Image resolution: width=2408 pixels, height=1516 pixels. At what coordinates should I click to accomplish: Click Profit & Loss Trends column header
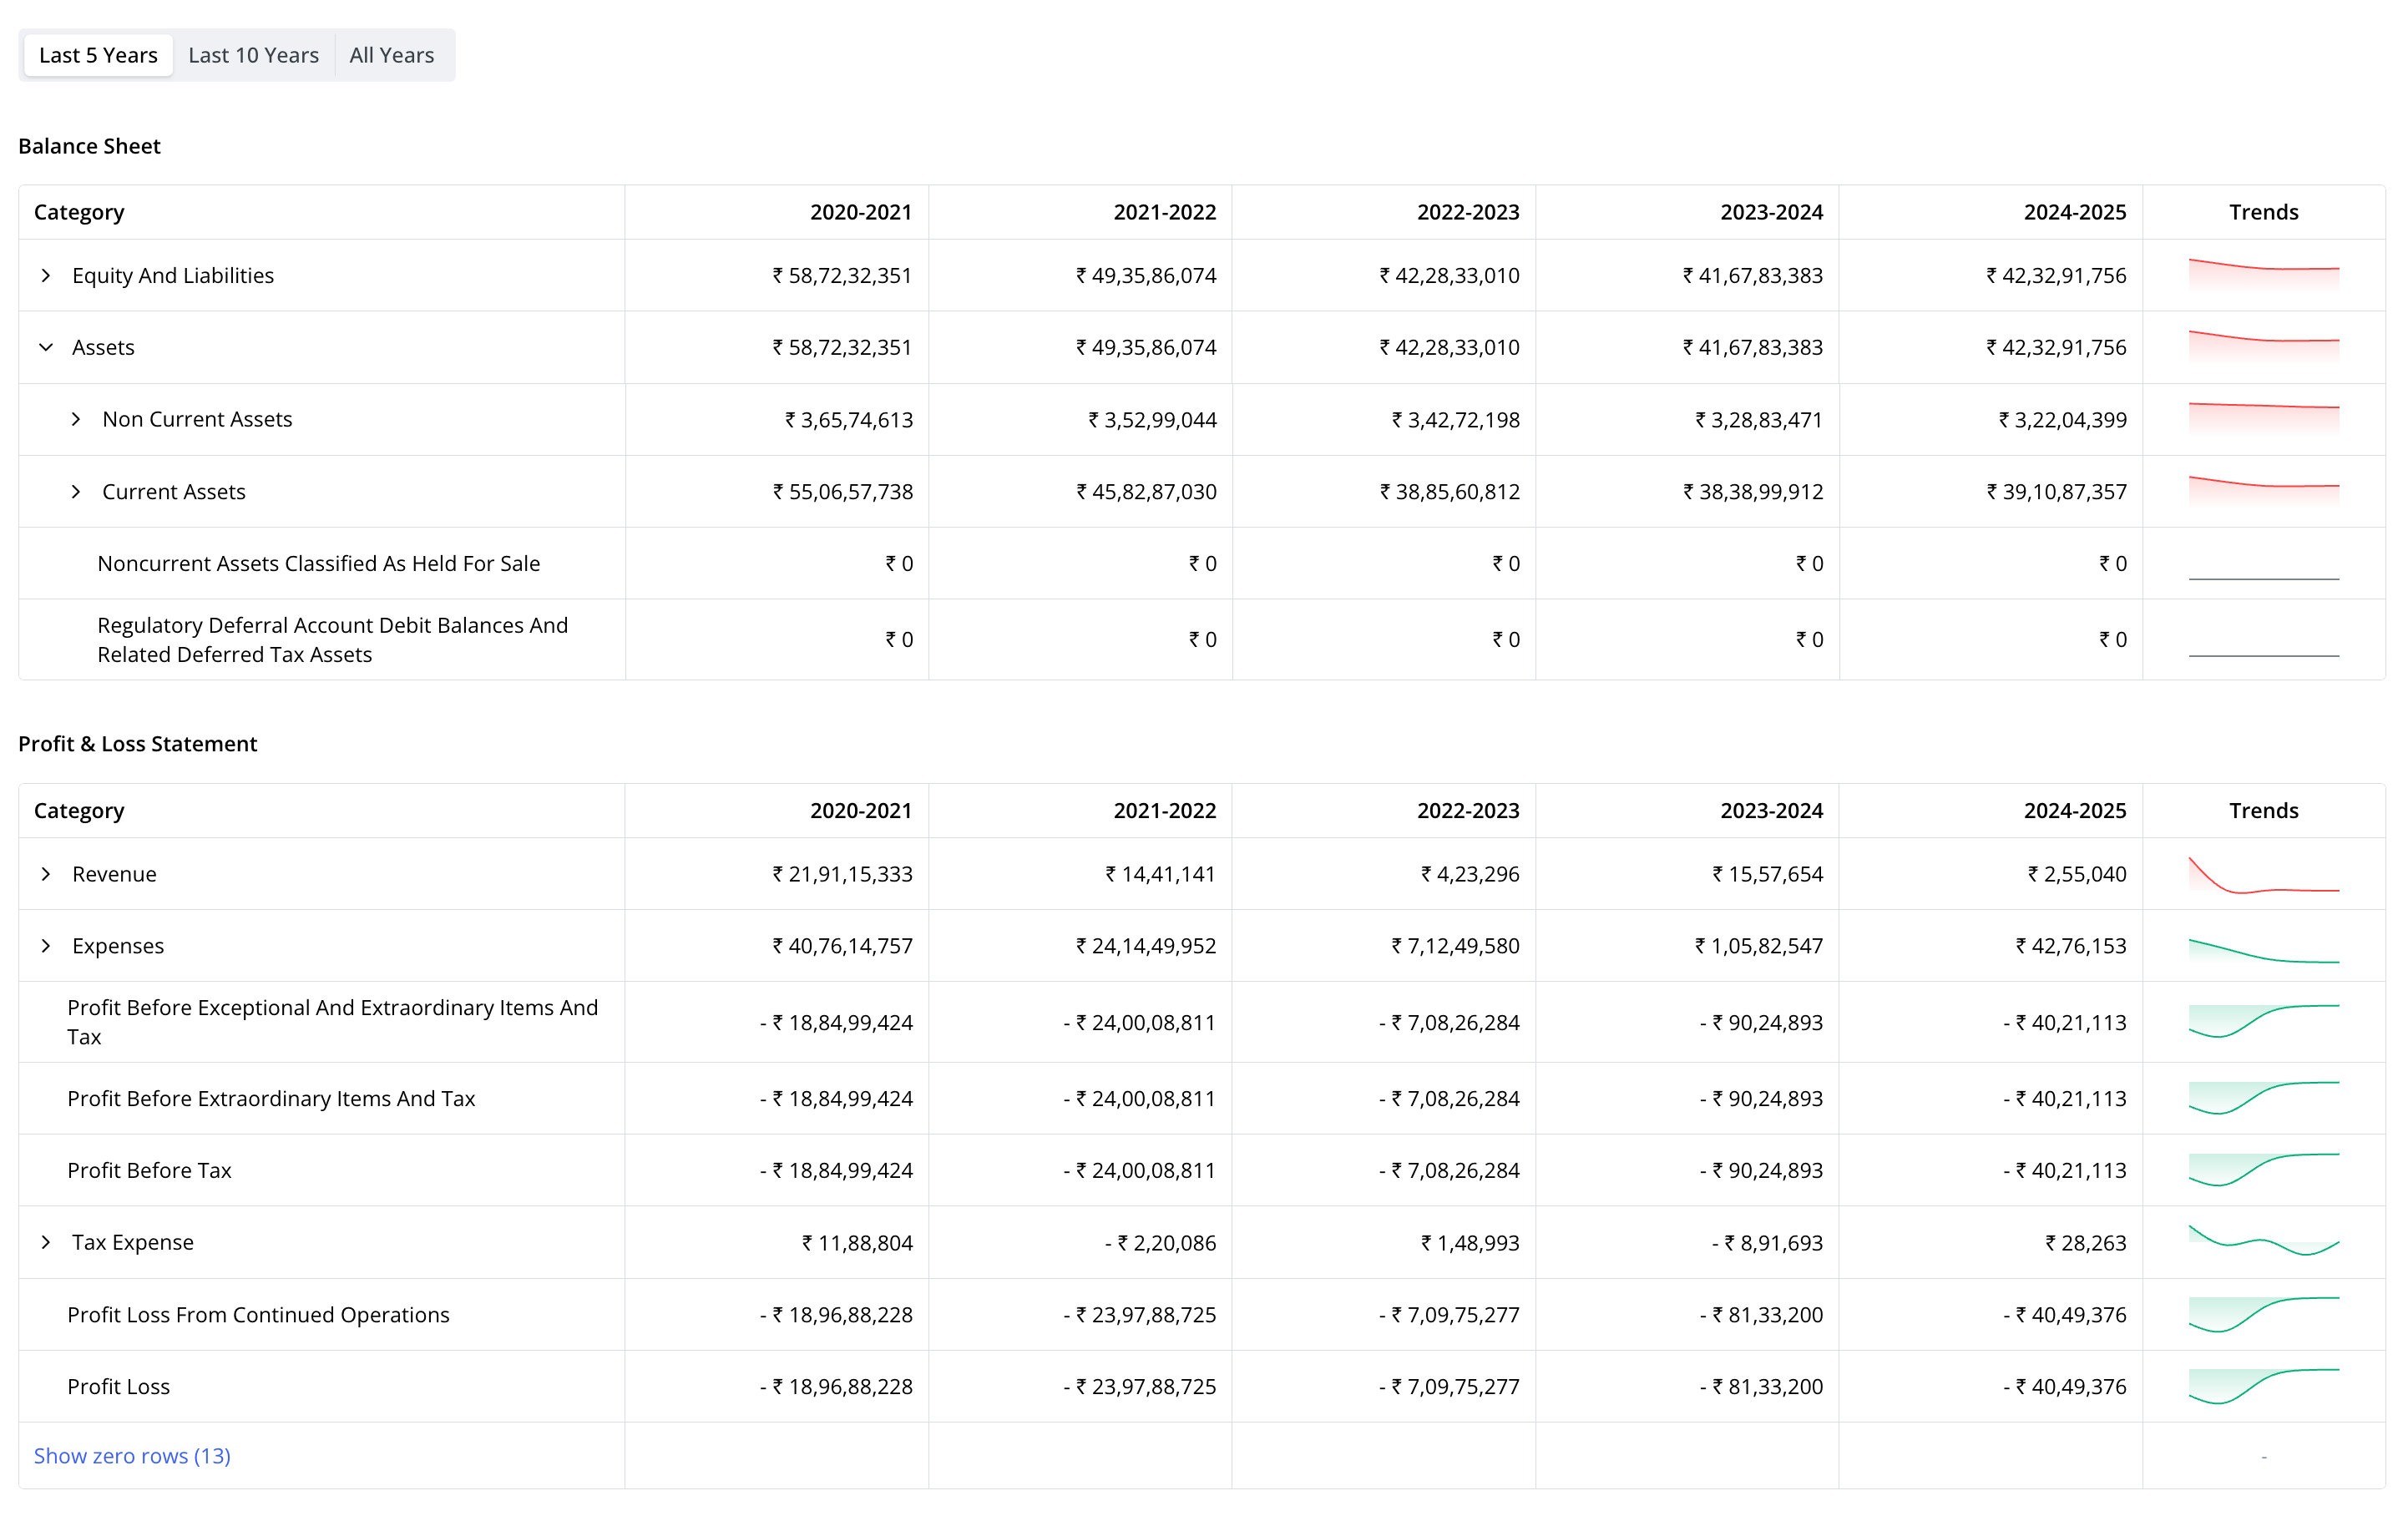(x=2263, y=810)
